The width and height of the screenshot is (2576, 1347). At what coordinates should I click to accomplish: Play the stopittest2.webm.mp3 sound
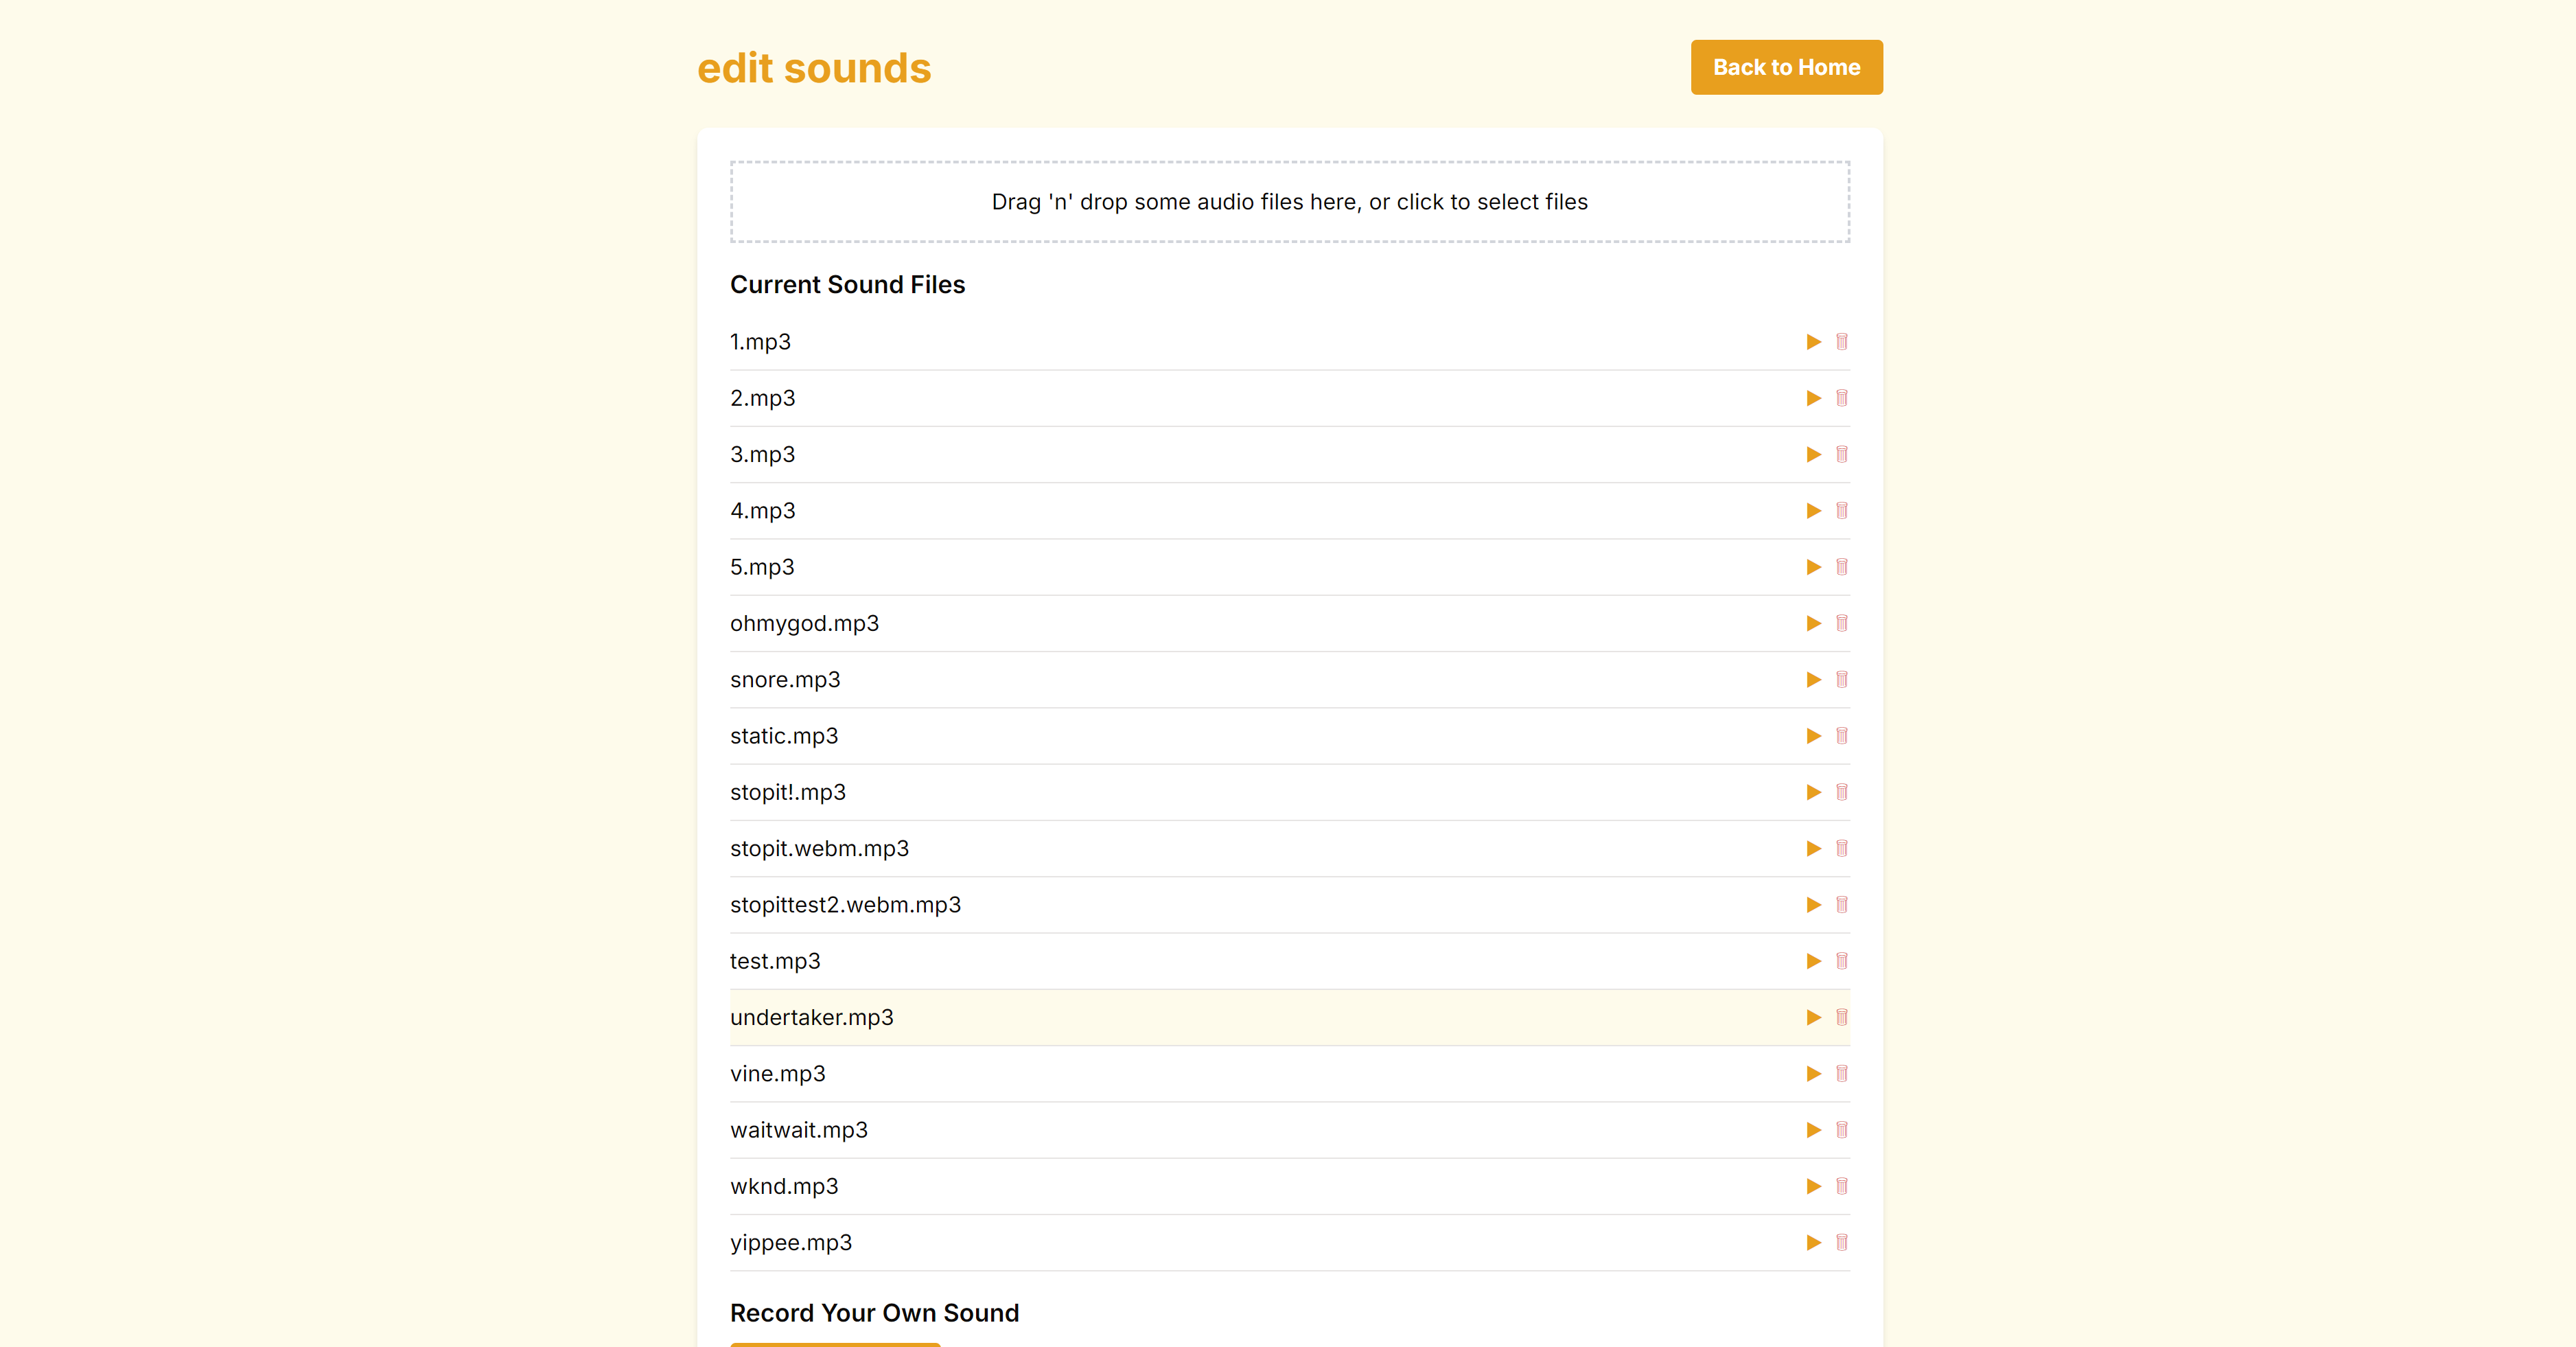[1813, 905]
